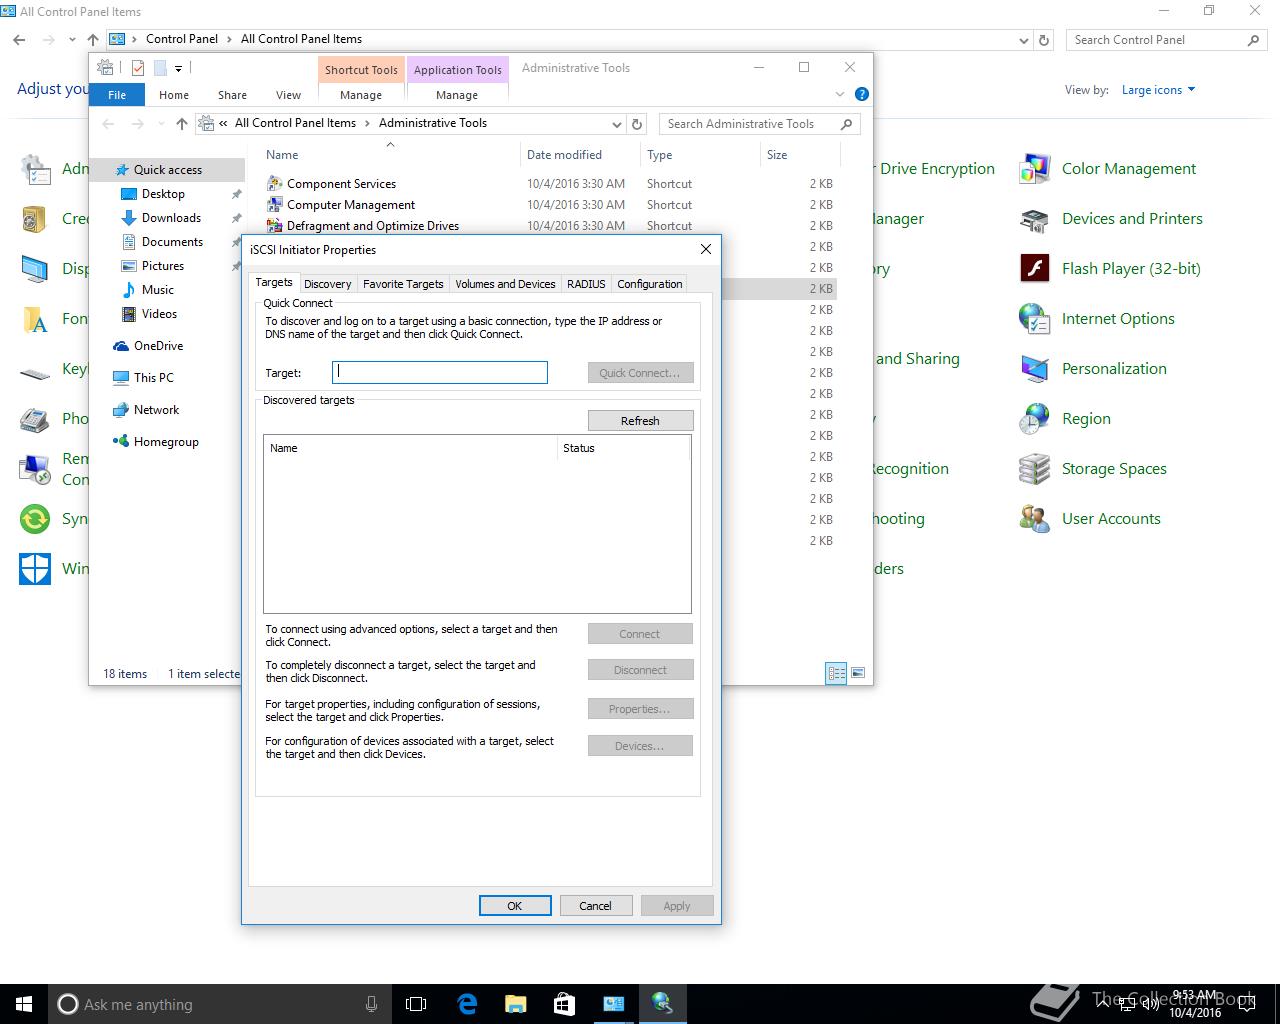Click the Color Management icon
Image resolution: width=1280 pixels, height=1024 pixels.
(1034, 169)
